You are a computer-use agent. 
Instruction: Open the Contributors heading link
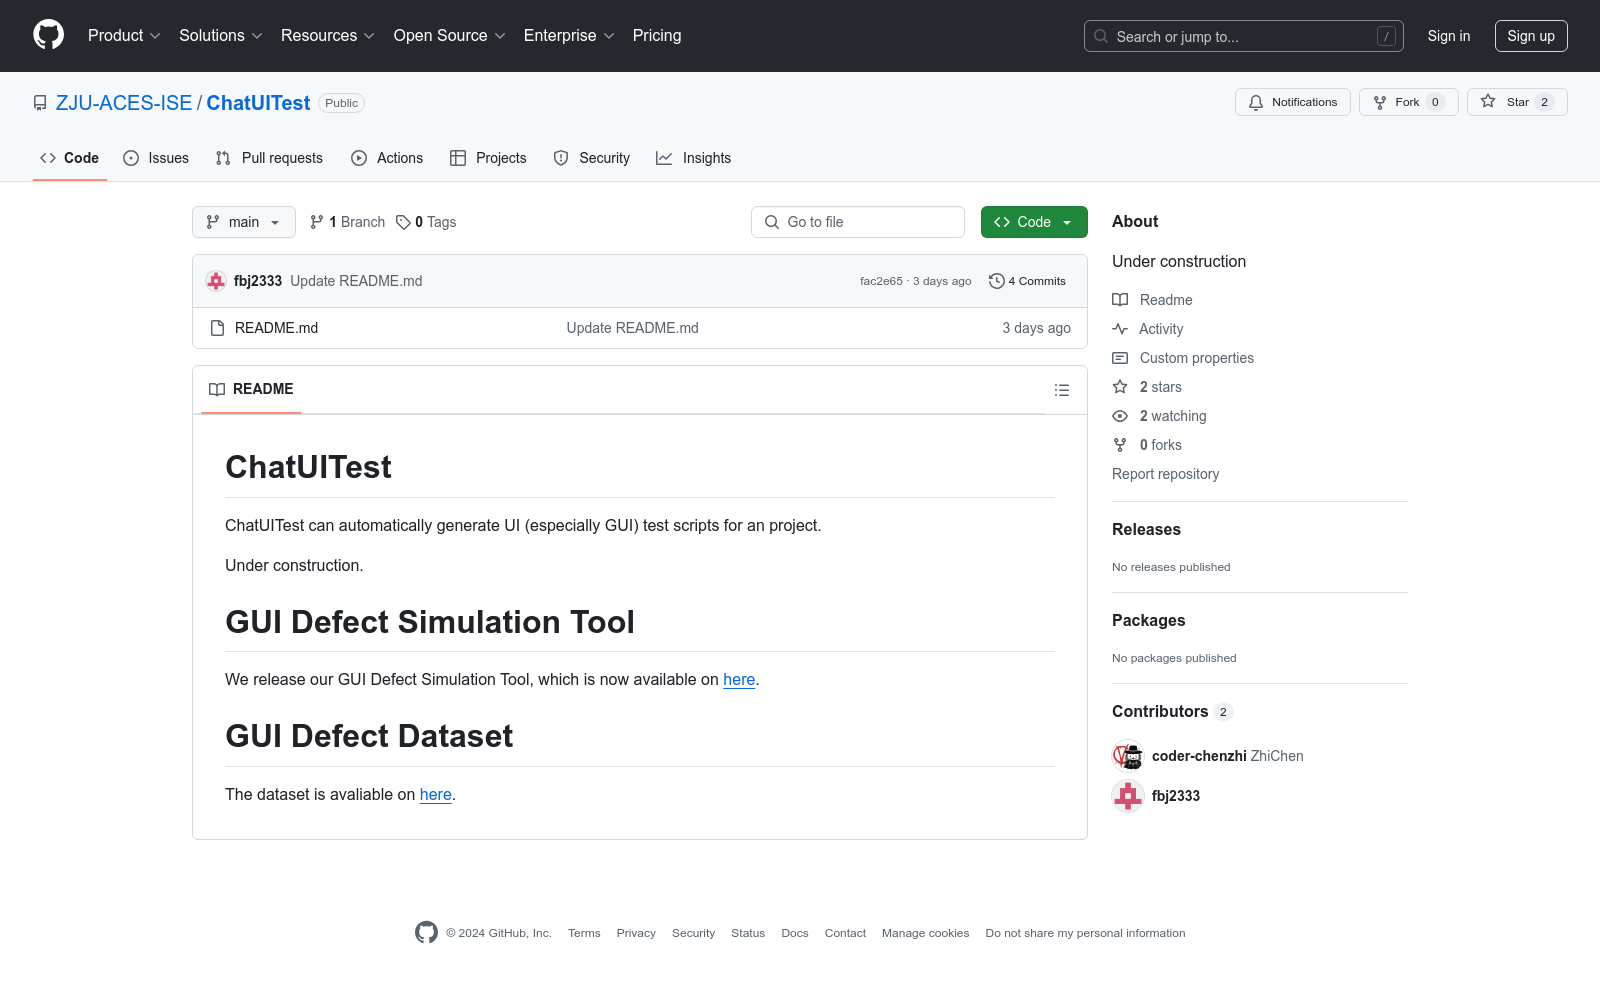[1172, 712]
